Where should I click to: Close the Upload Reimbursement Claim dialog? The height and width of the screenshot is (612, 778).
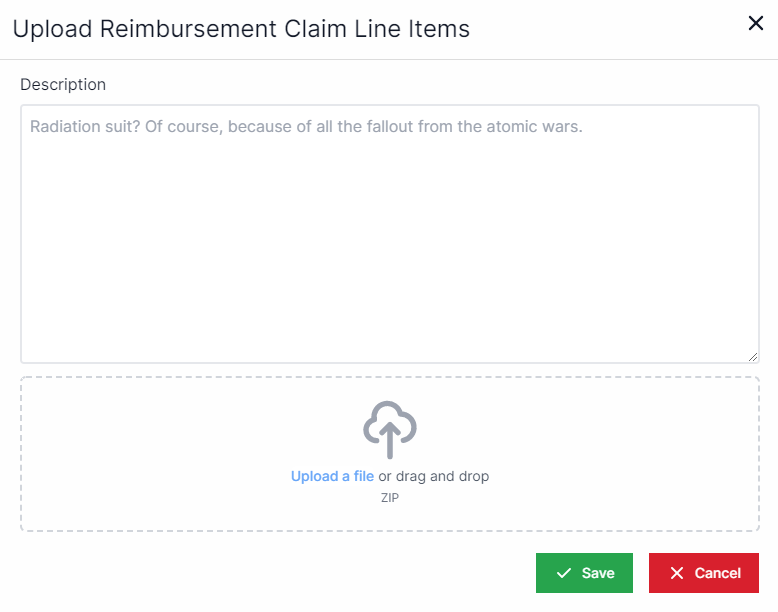tap(756, 24)
